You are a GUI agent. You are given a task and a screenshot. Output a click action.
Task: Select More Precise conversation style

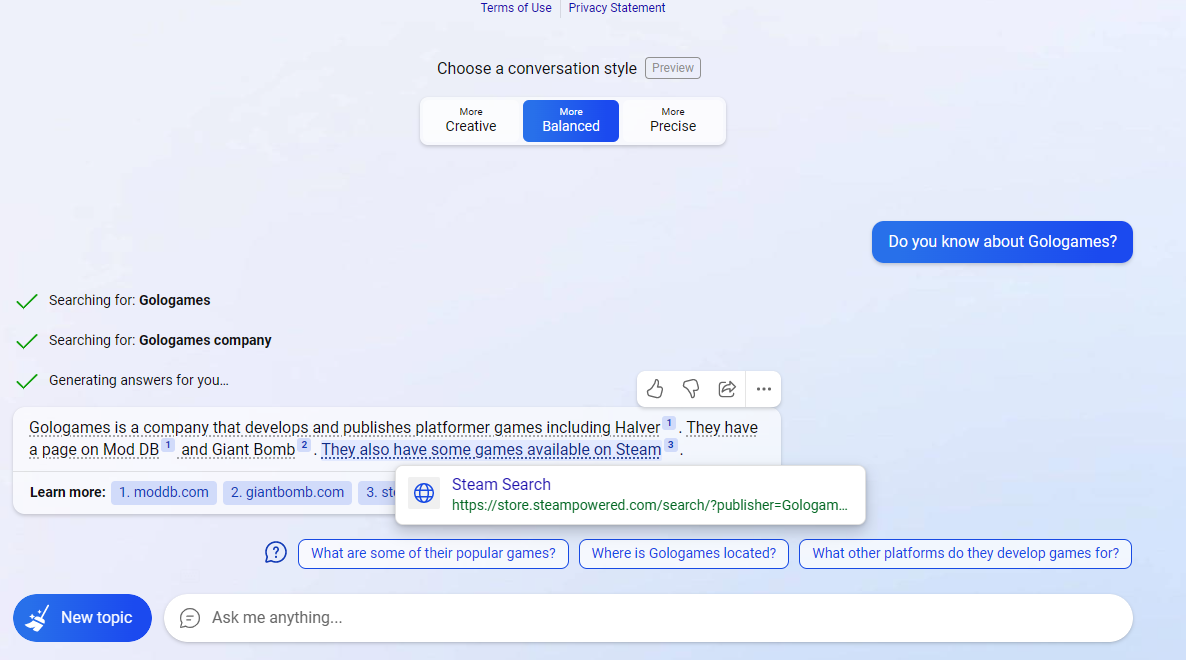coord(672,120)
